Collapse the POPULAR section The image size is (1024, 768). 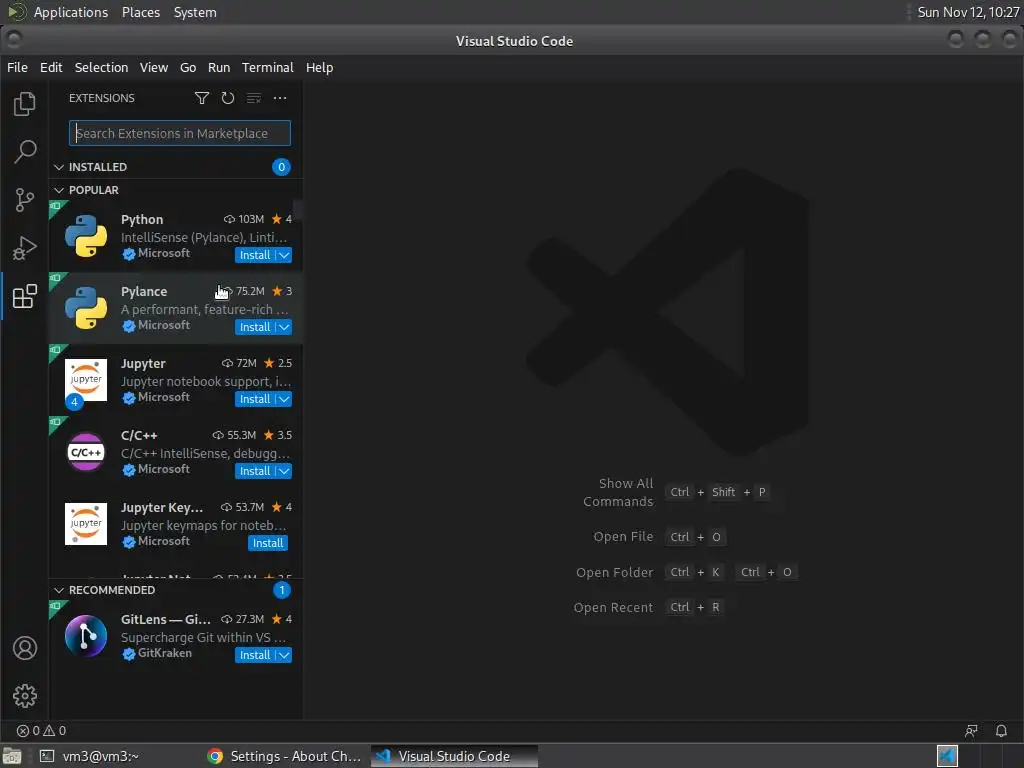59,190
